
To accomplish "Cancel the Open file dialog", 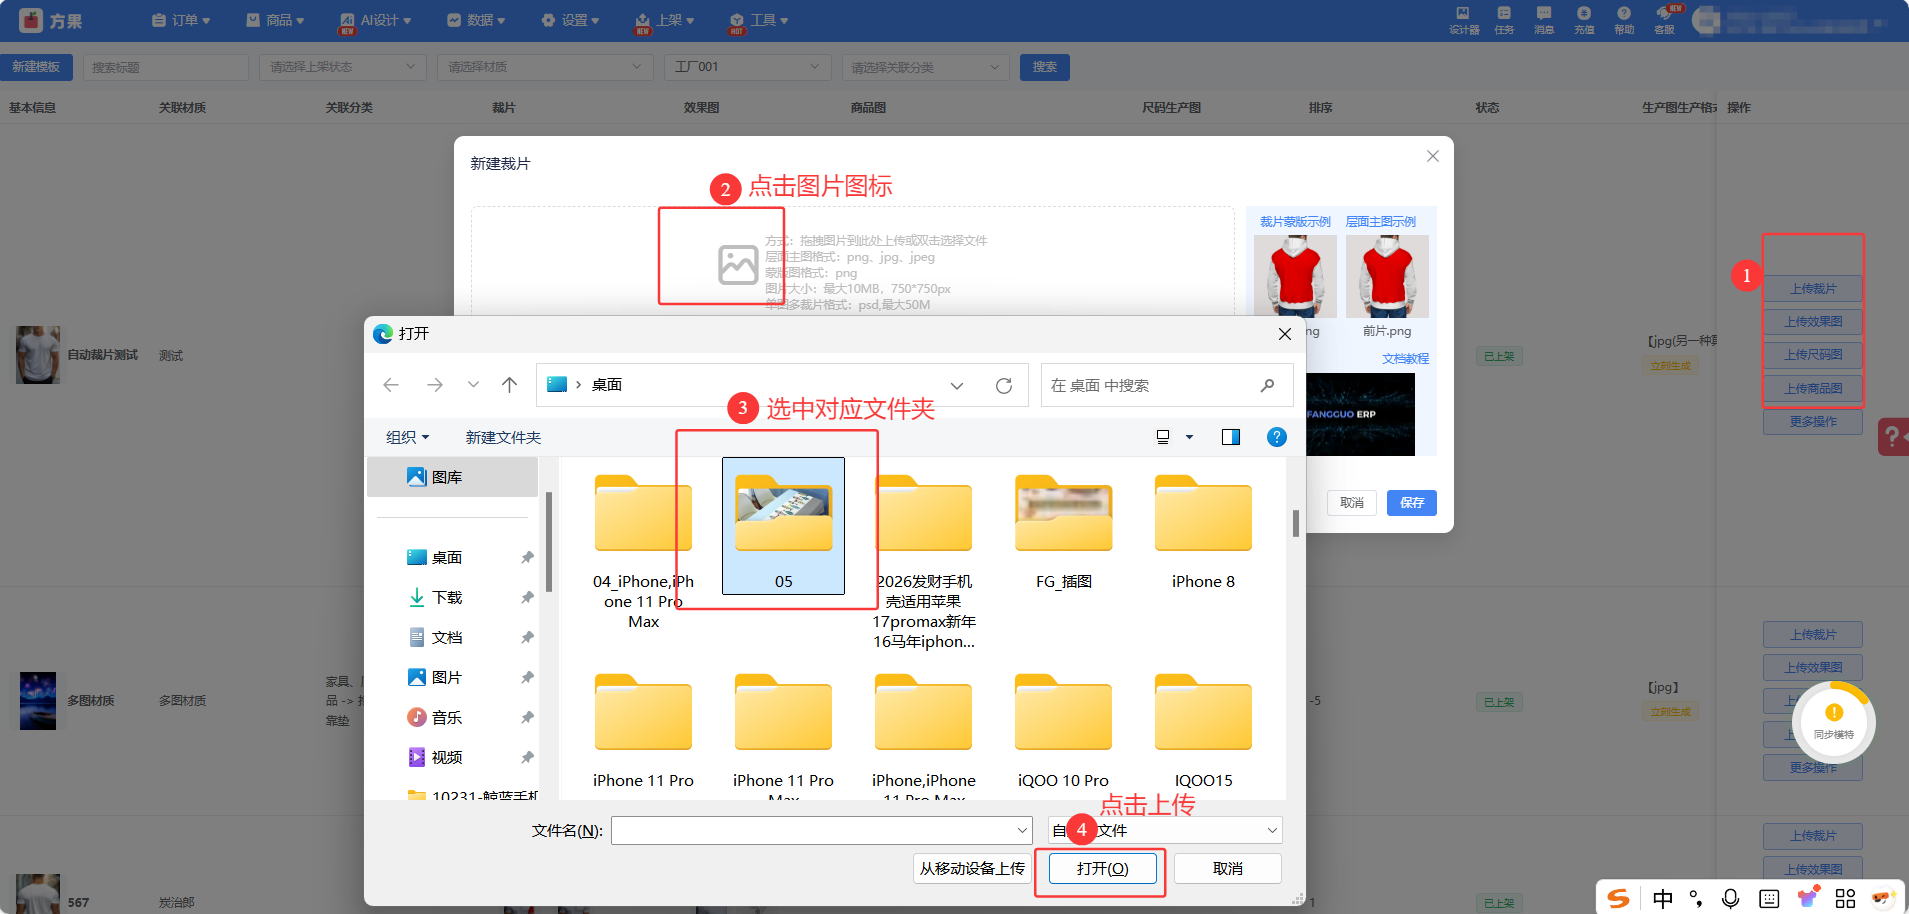I will pos(1227,869).
